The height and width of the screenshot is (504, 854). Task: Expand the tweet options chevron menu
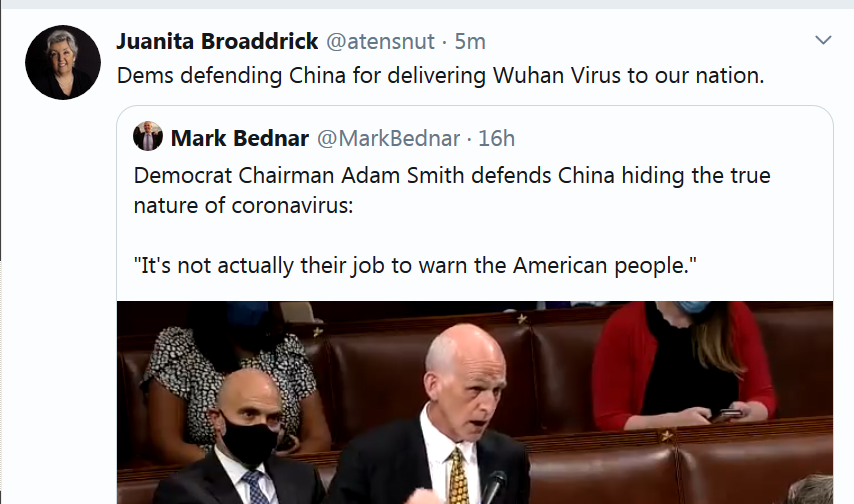point(823,40)
